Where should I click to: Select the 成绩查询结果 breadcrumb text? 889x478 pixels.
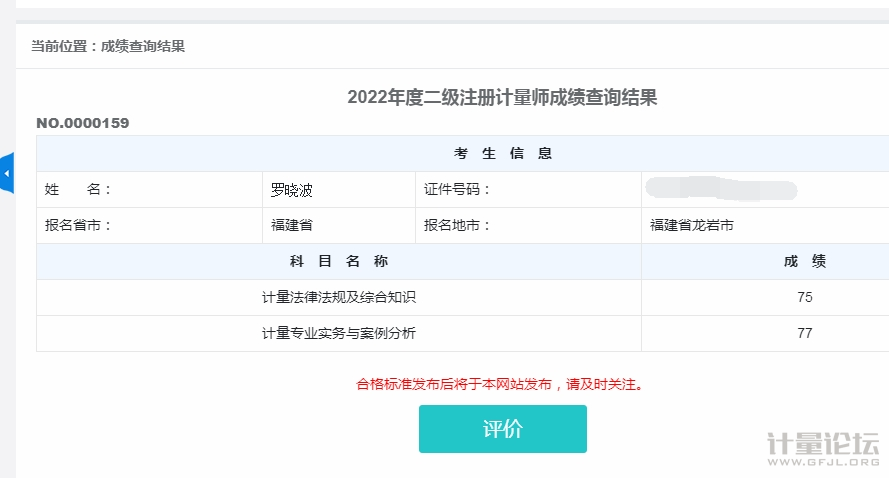[143, 46]
